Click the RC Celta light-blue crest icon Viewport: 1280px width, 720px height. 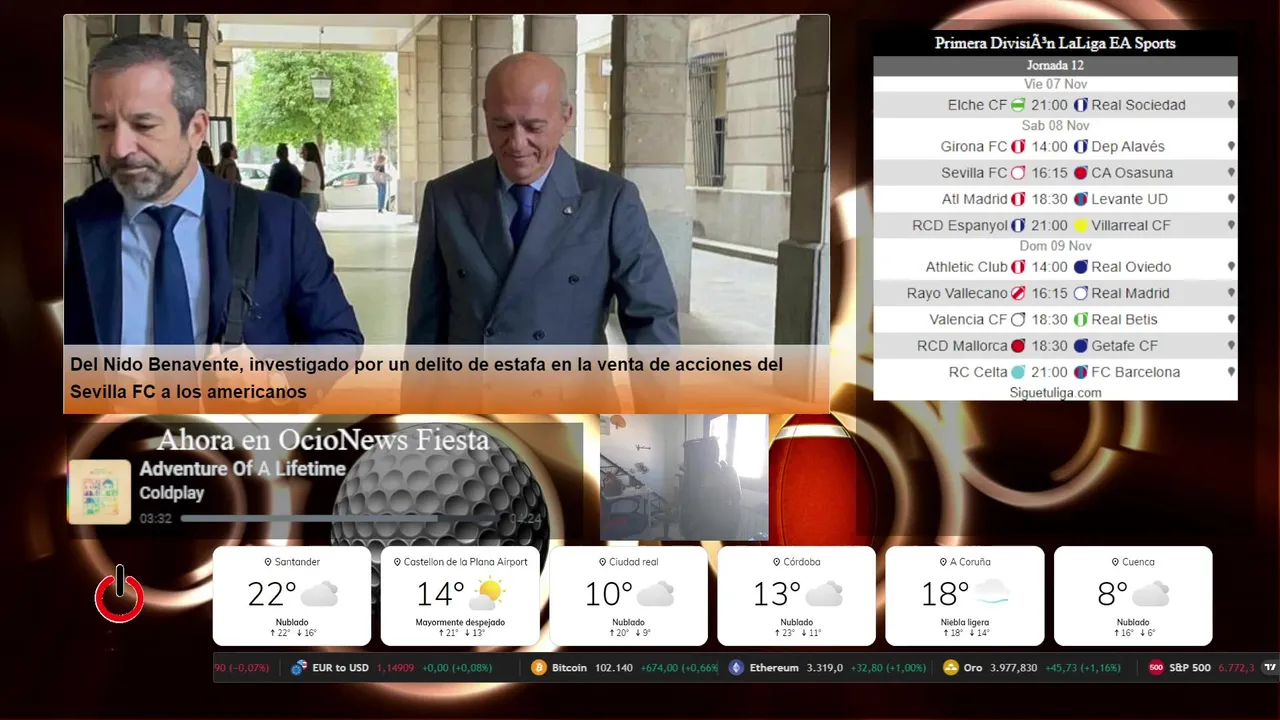1018,372
